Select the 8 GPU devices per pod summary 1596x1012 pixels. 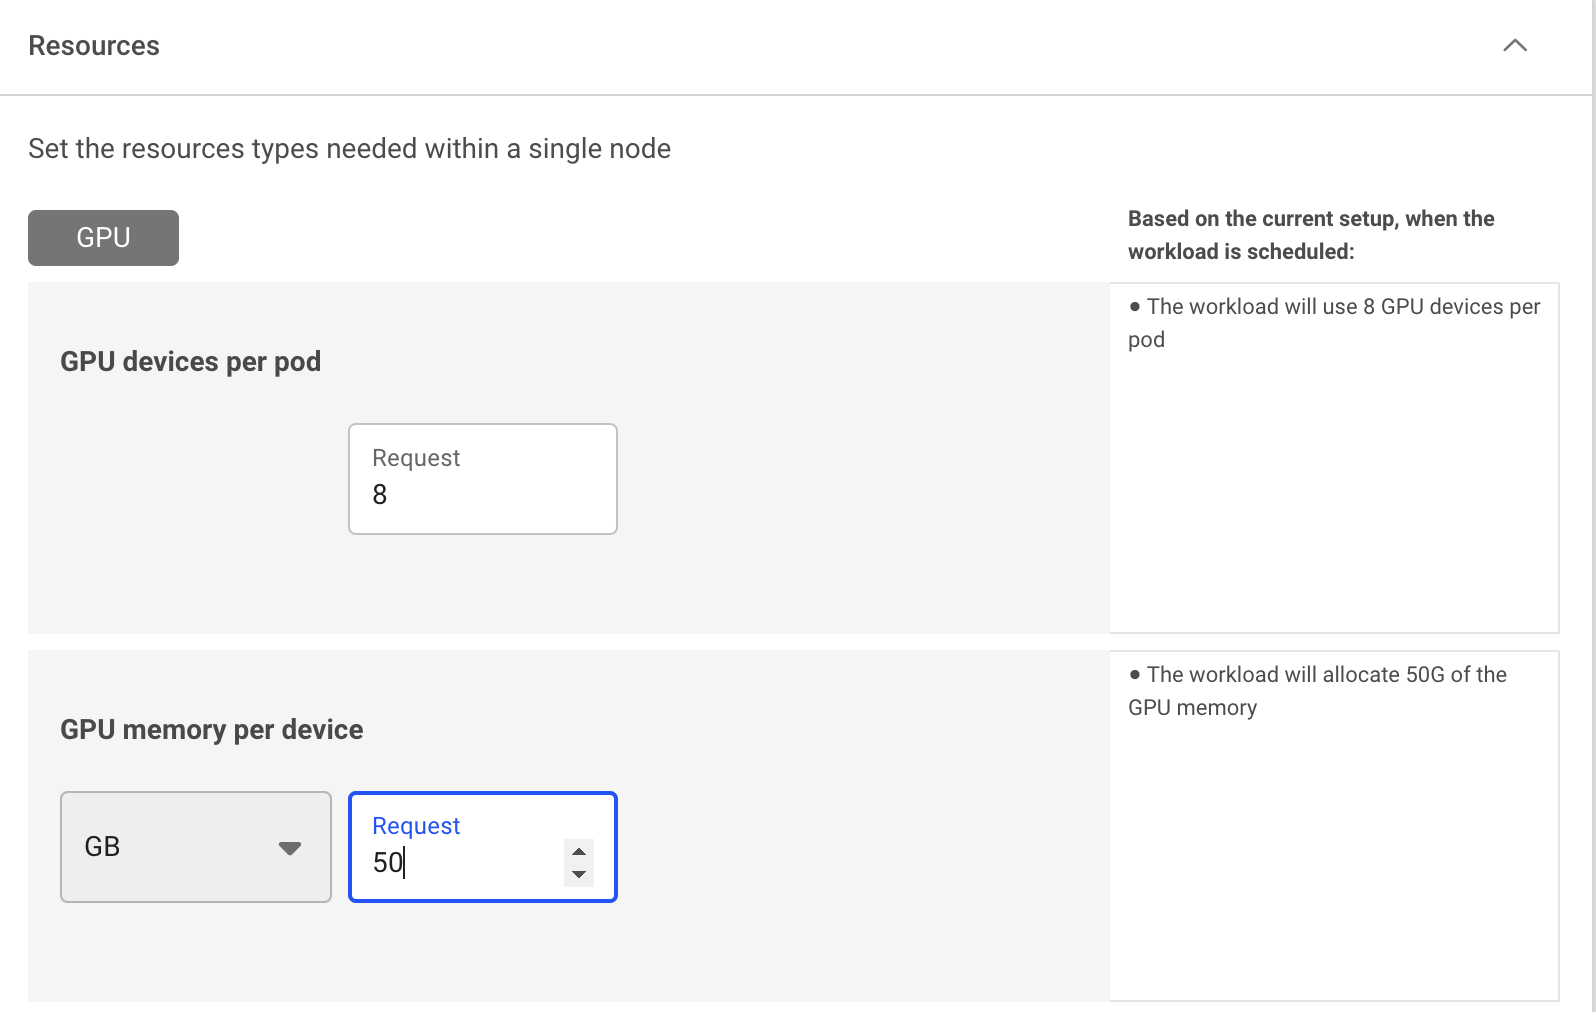(x=1334, y=323)
